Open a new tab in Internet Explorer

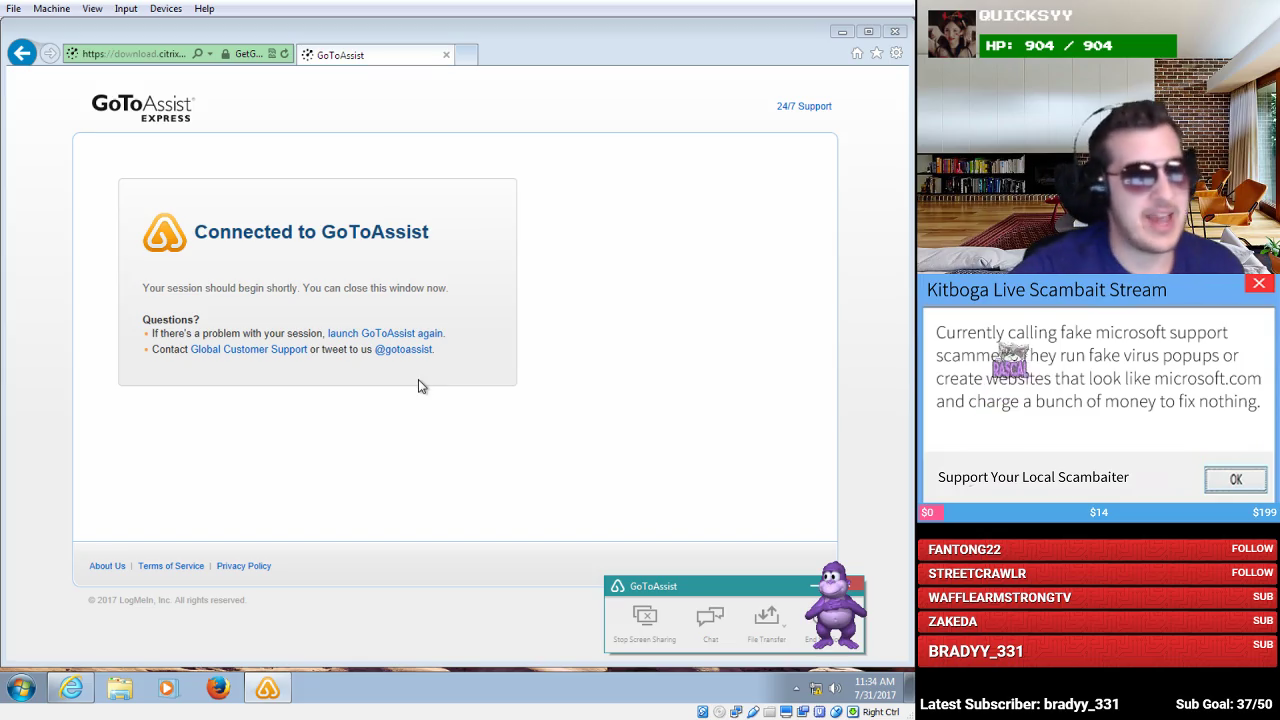point(466,55)
